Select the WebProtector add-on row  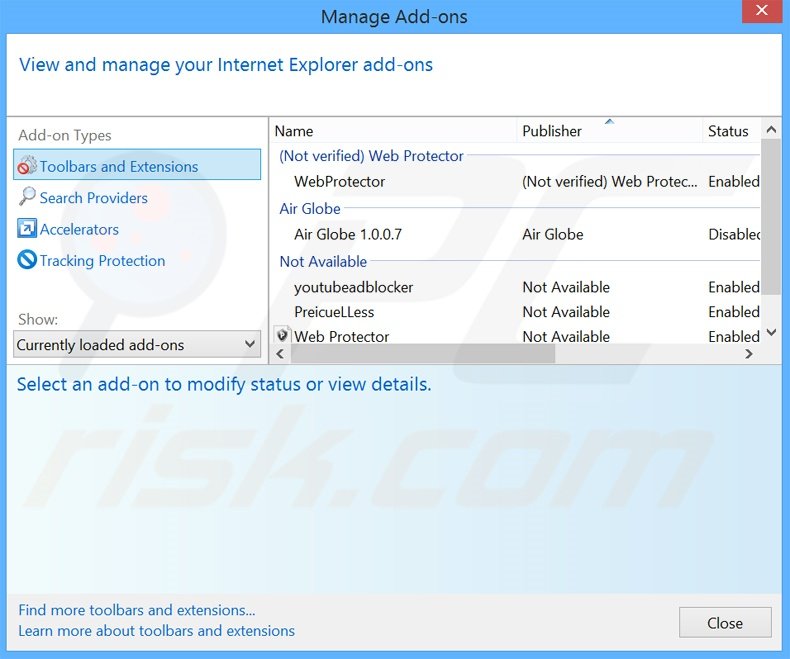(340, 182)
